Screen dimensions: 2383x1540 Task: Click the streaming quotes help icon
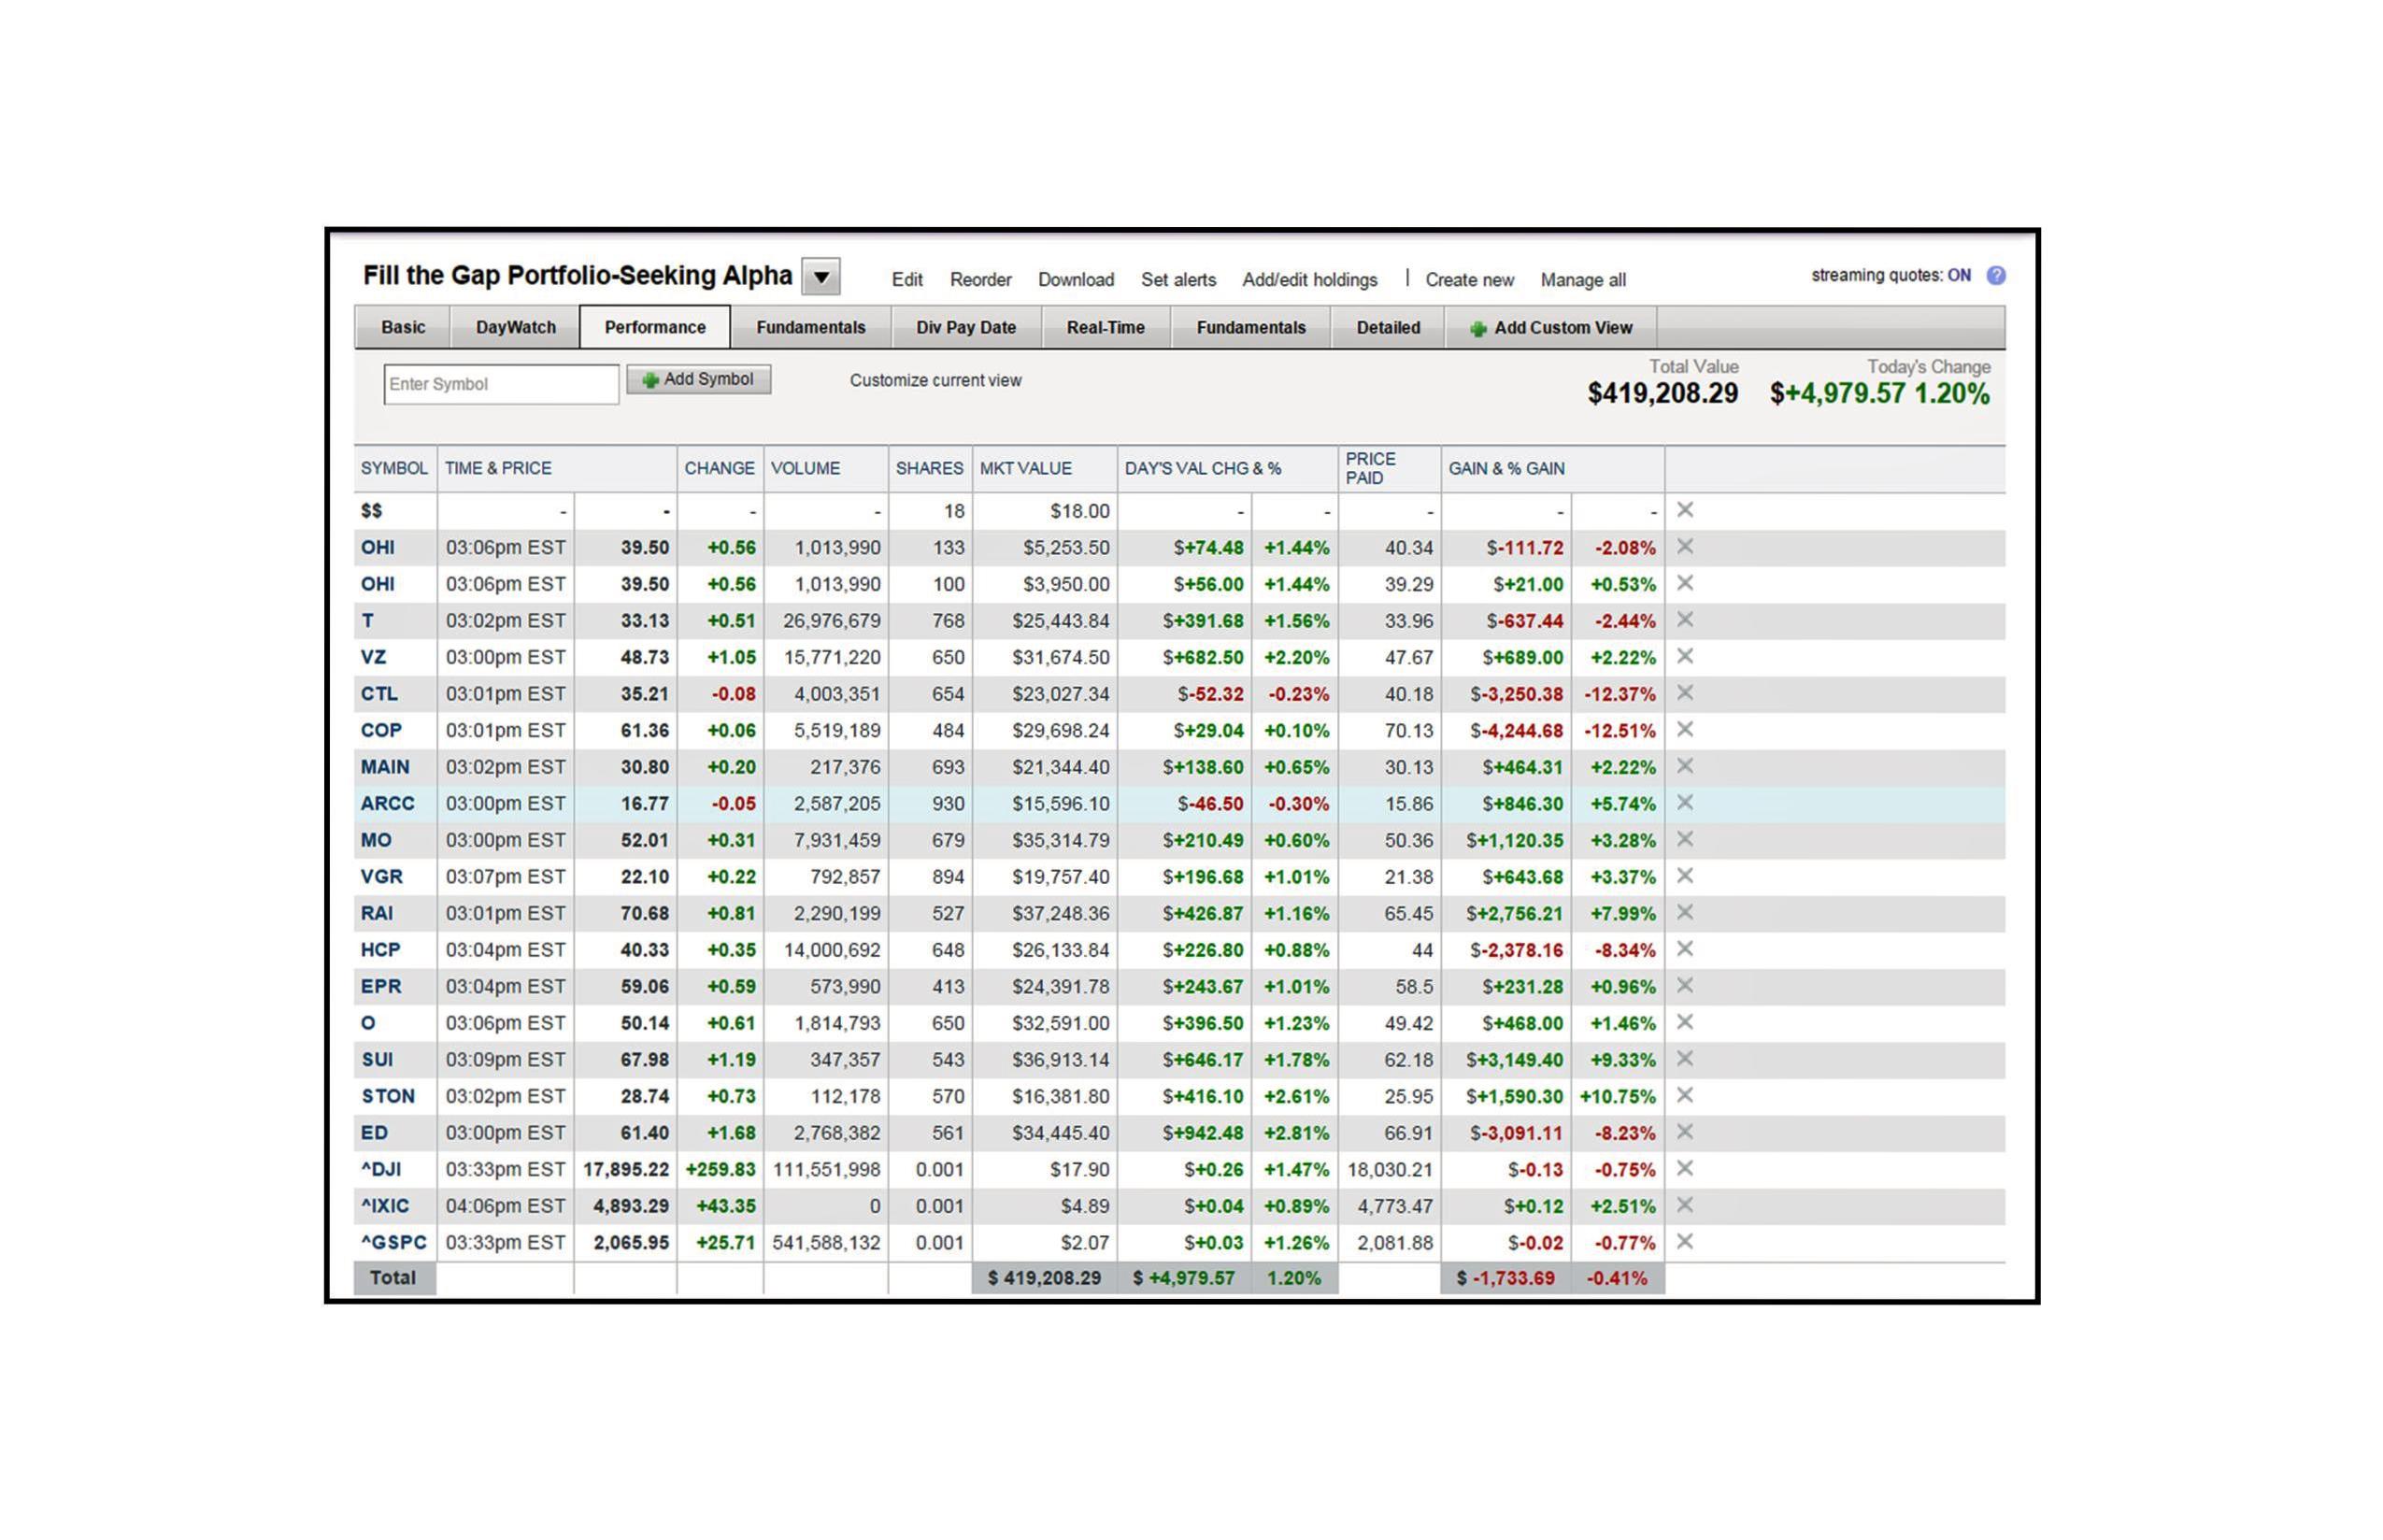1995,276
